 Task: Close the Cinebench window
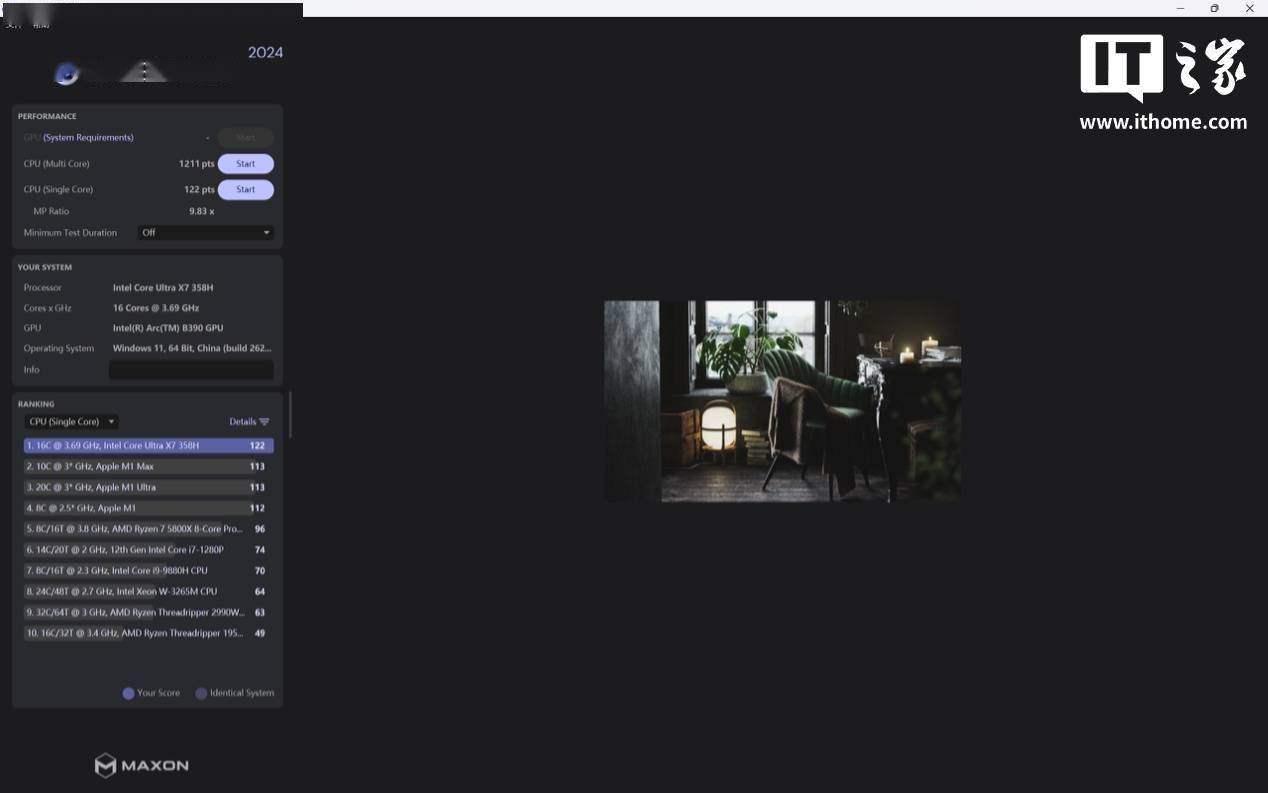coord(1249,8)
